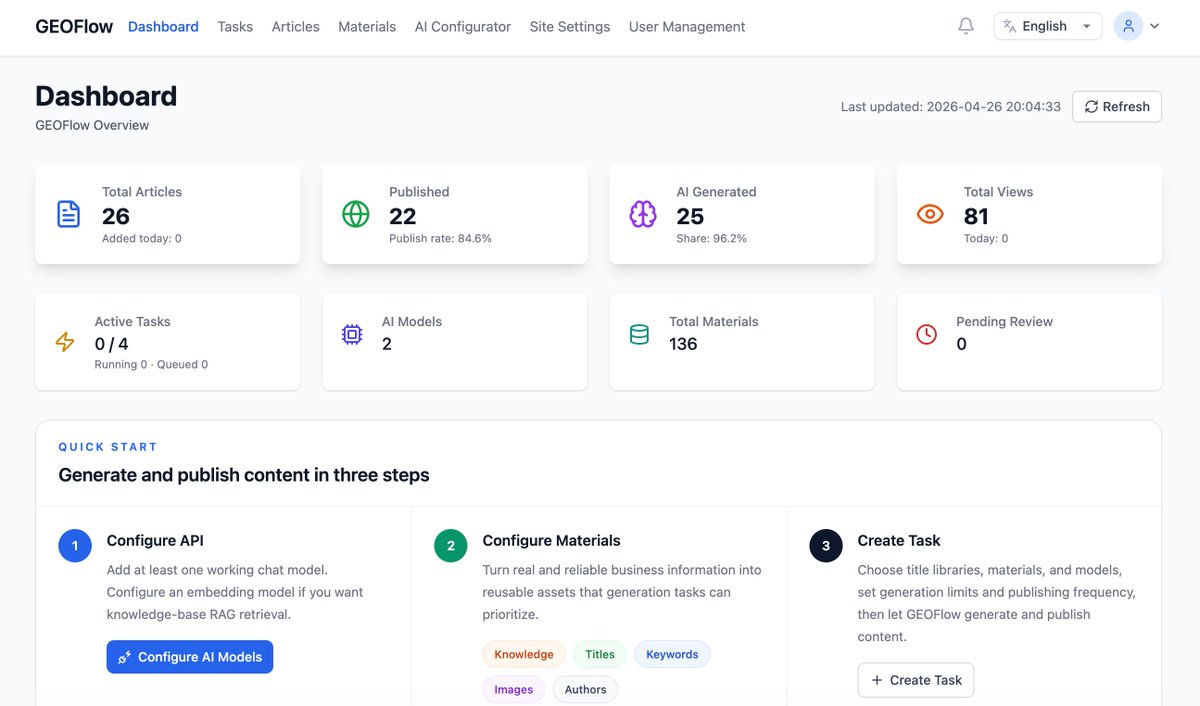Click the Create Task button
The image size is (1200, 706).
(x=916, y=680)
